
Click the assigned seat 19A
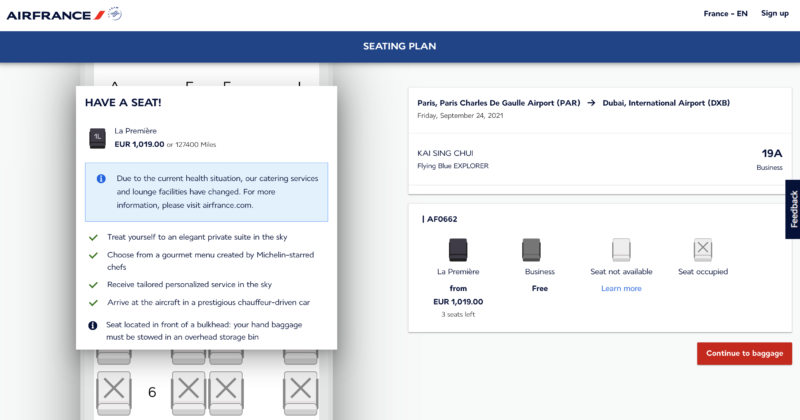(771, 153)
